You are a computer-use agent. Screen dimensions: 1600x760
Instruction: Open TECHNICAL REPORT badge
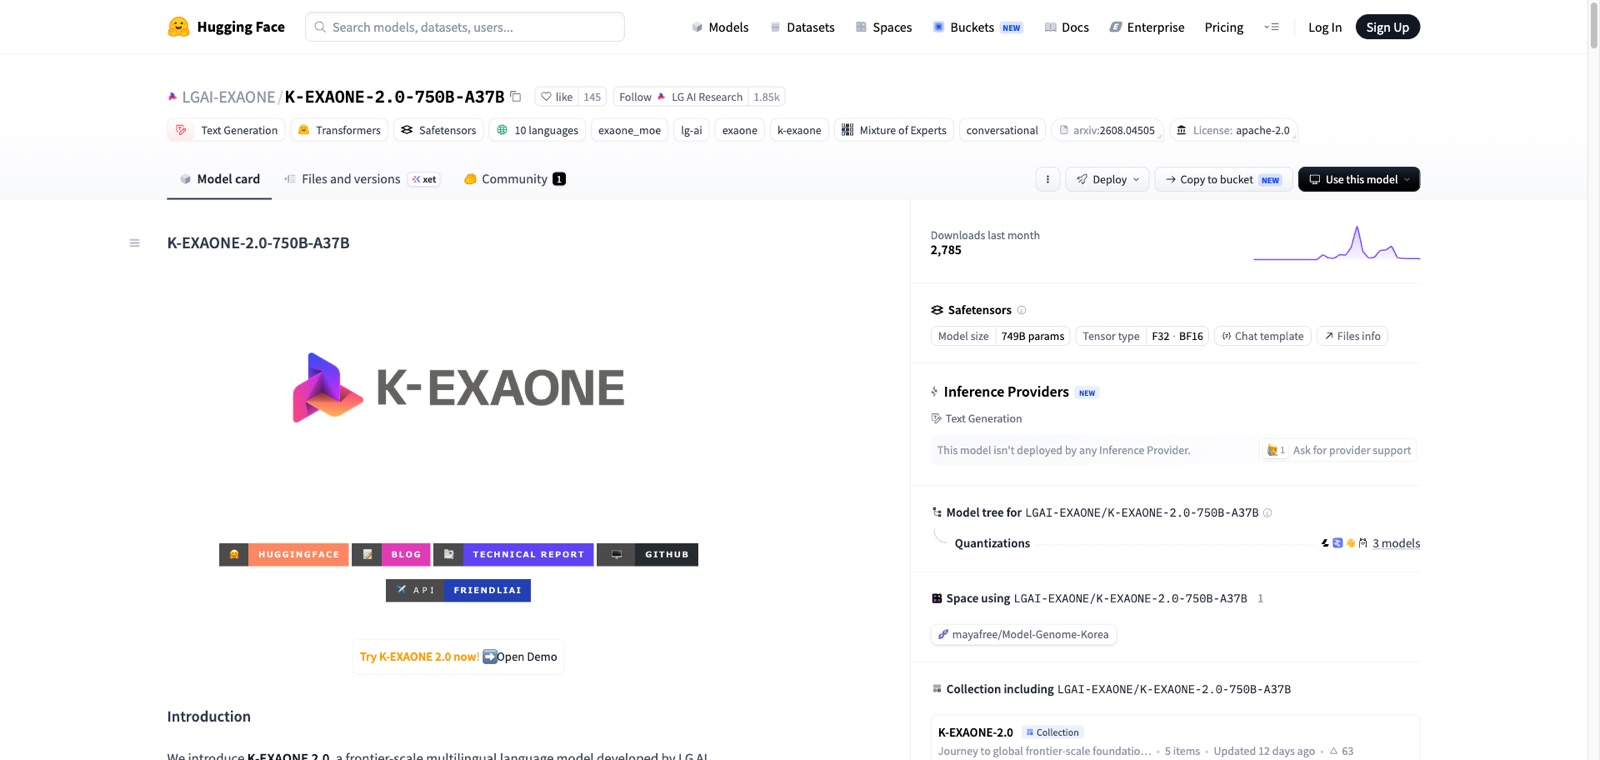514,554
